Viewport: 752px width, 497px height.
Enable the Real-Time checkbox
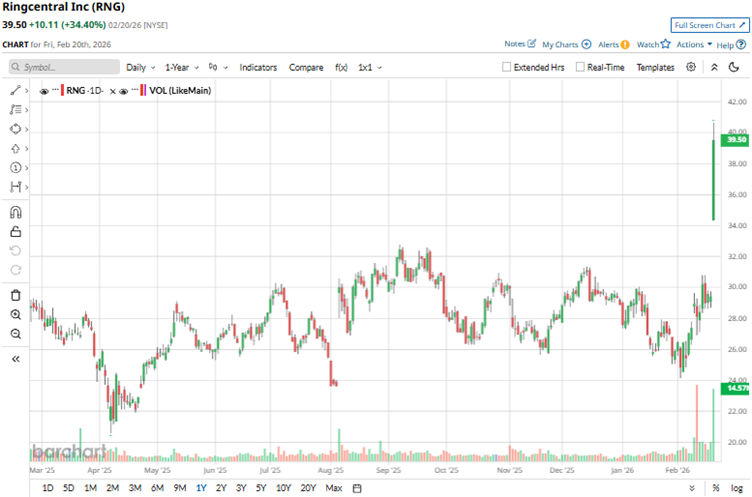[580, 67]
